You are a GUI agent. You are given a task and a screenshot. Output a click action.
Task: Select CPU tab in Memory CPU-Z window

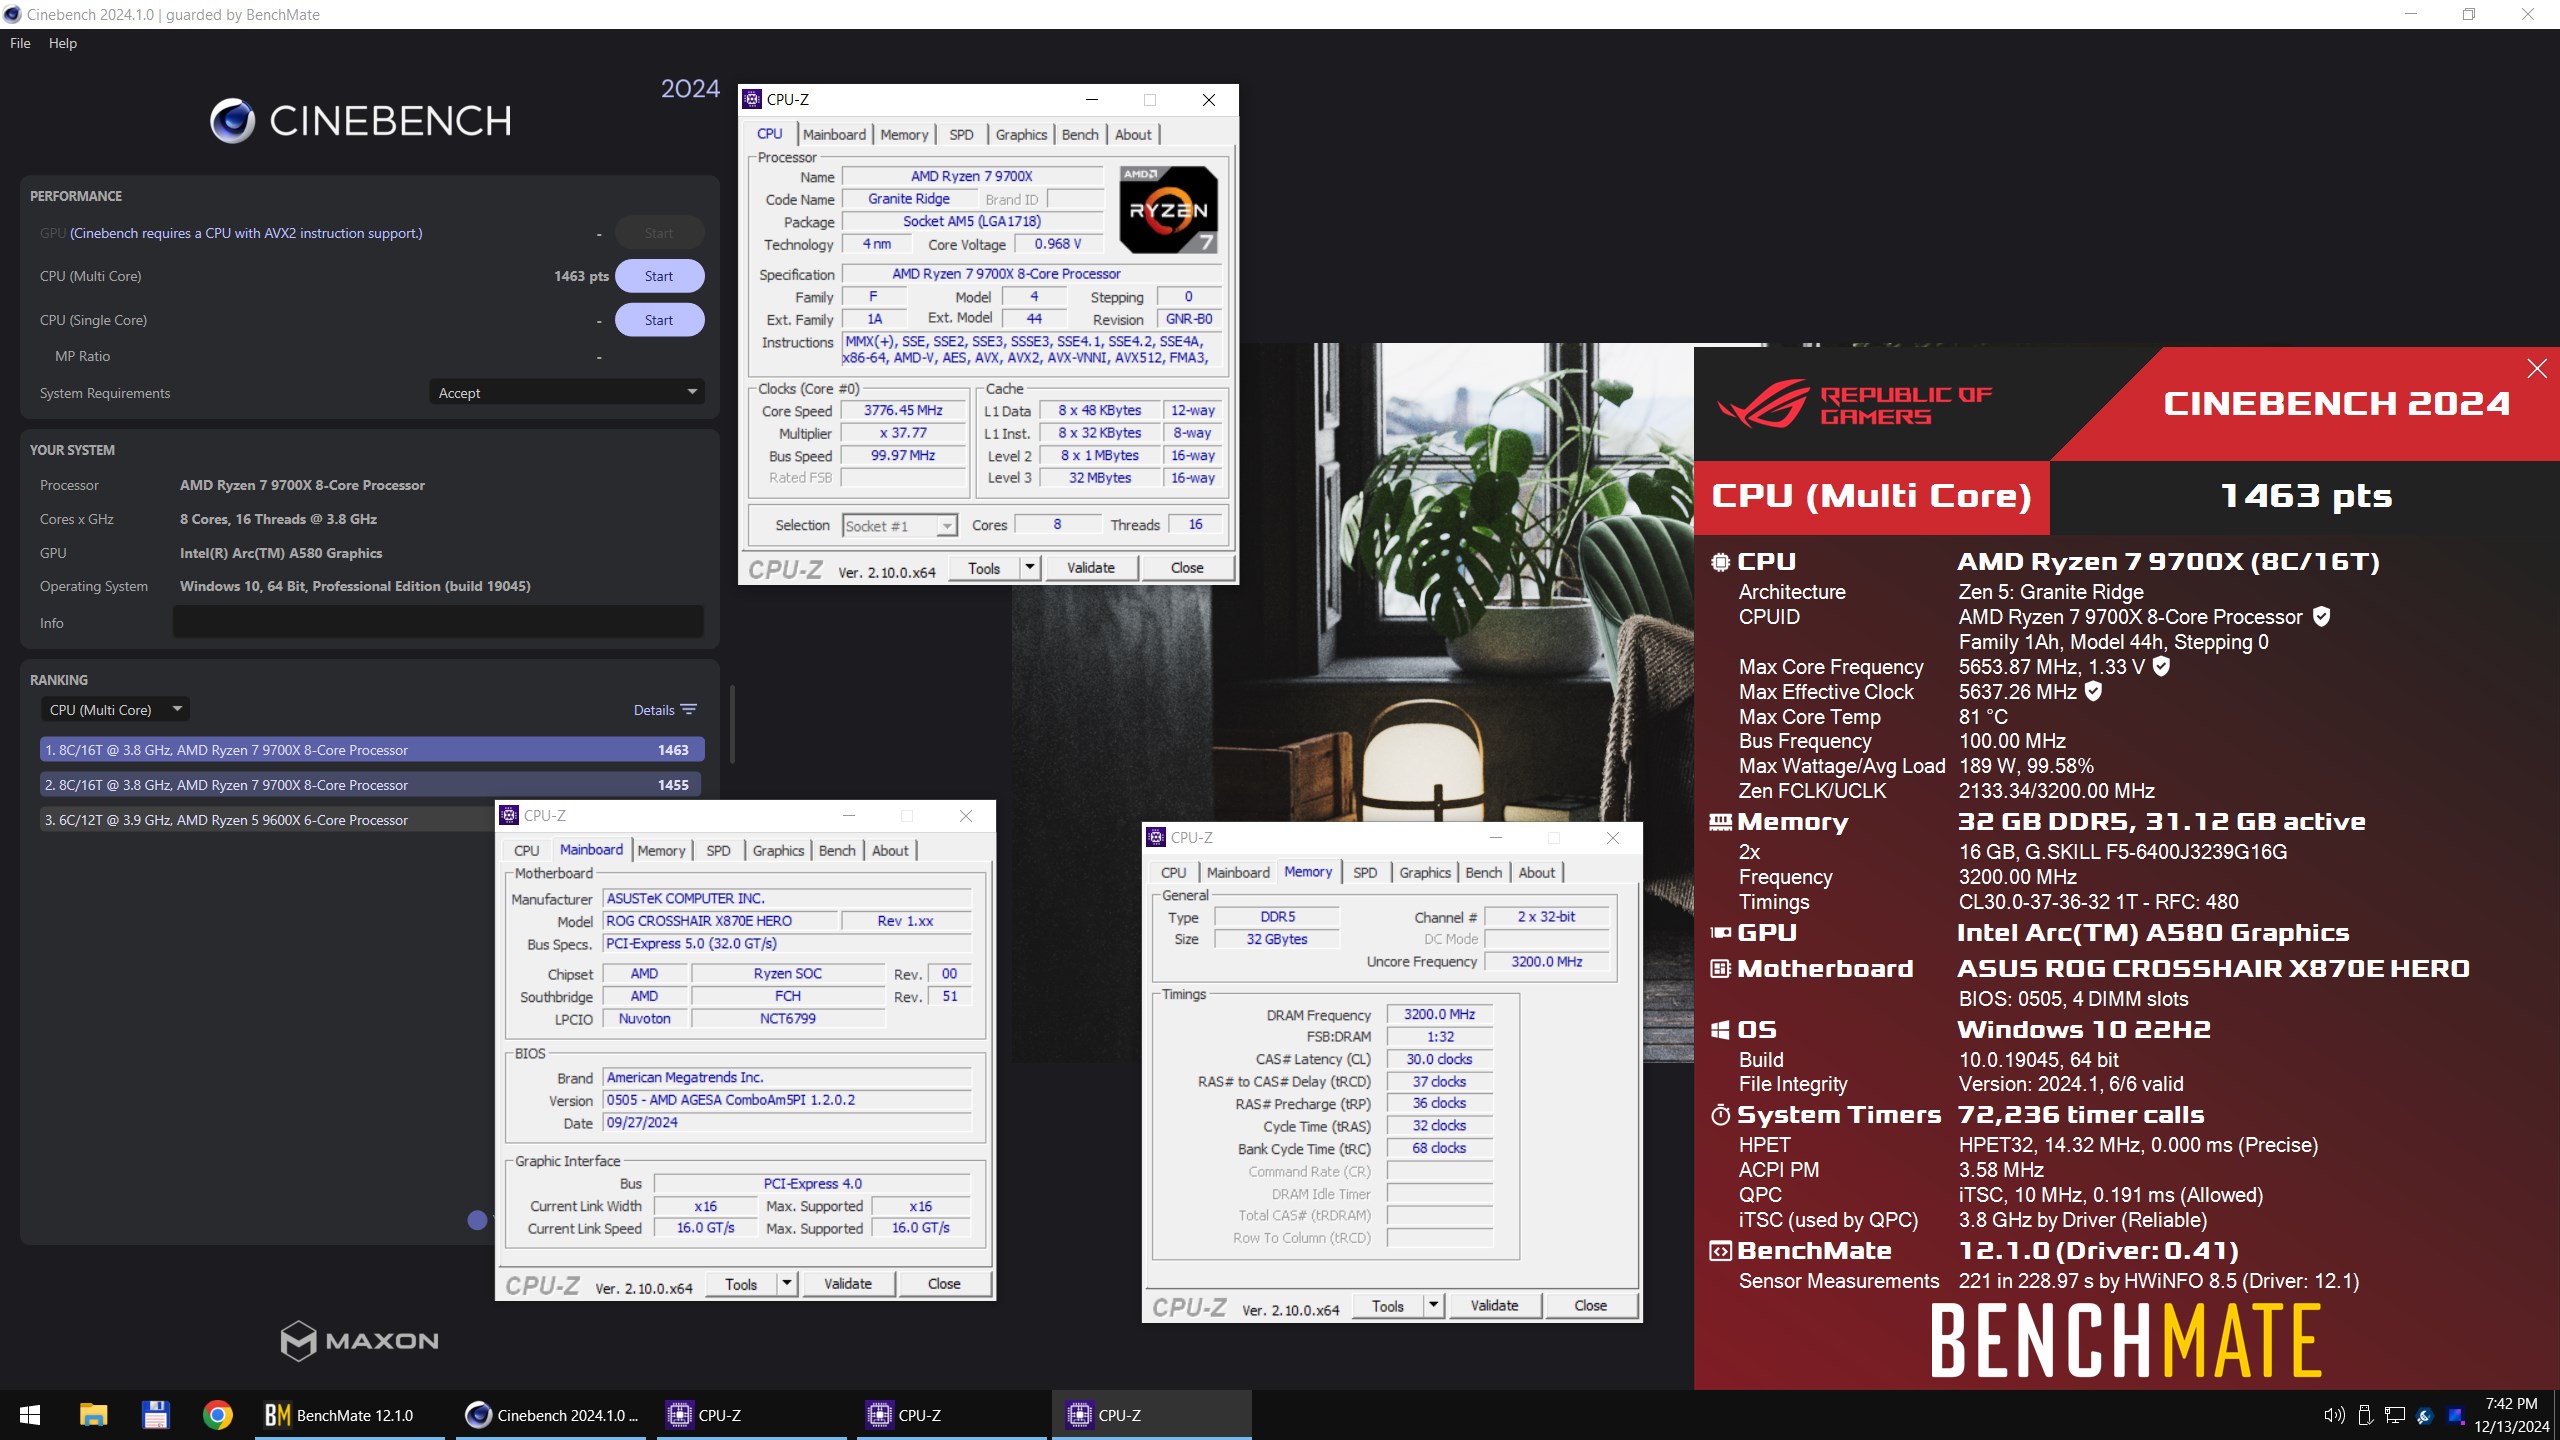click(x=1173, y=873)
